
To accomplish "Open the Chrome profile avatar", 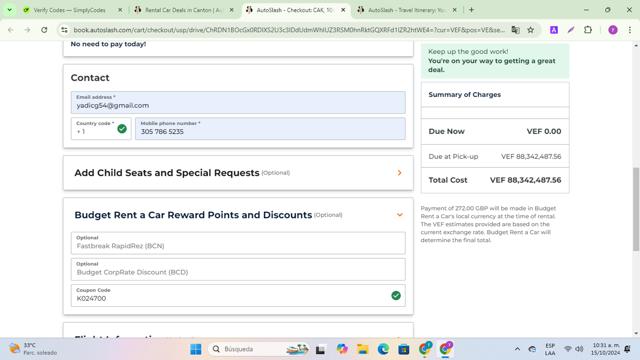I will 613,30.
